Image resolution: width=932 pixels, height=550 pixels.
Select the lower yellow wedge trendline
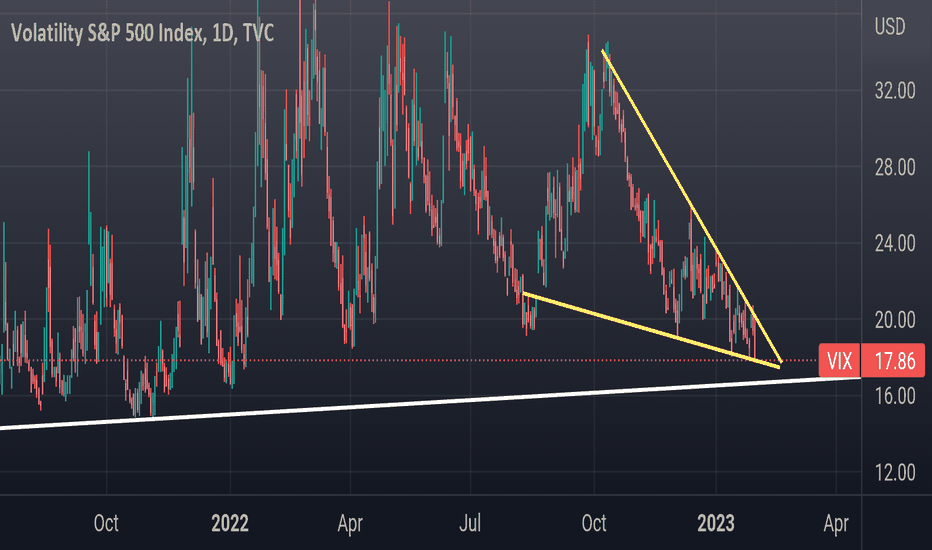(x=651, y=330)
